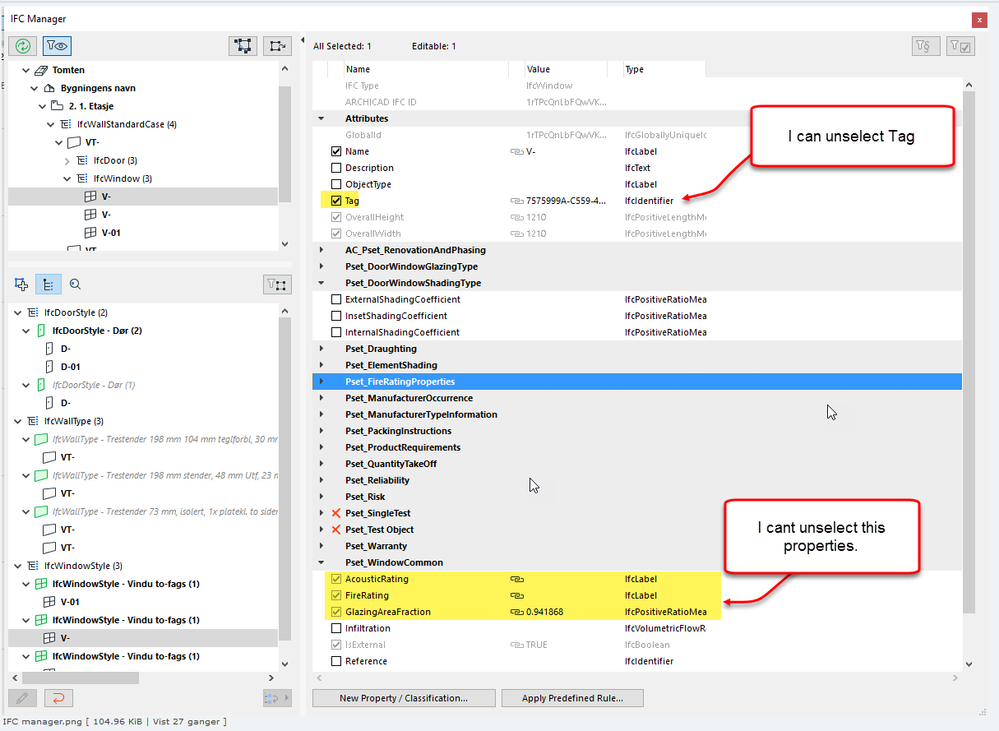Click the link icon in the Tag row
The image size is (999, 731).
(x=517, y=201)
